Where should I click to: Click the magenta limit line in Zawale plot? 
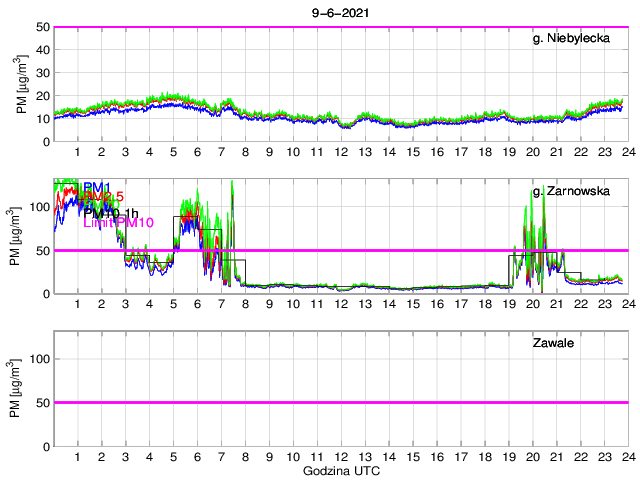(340, 402)
